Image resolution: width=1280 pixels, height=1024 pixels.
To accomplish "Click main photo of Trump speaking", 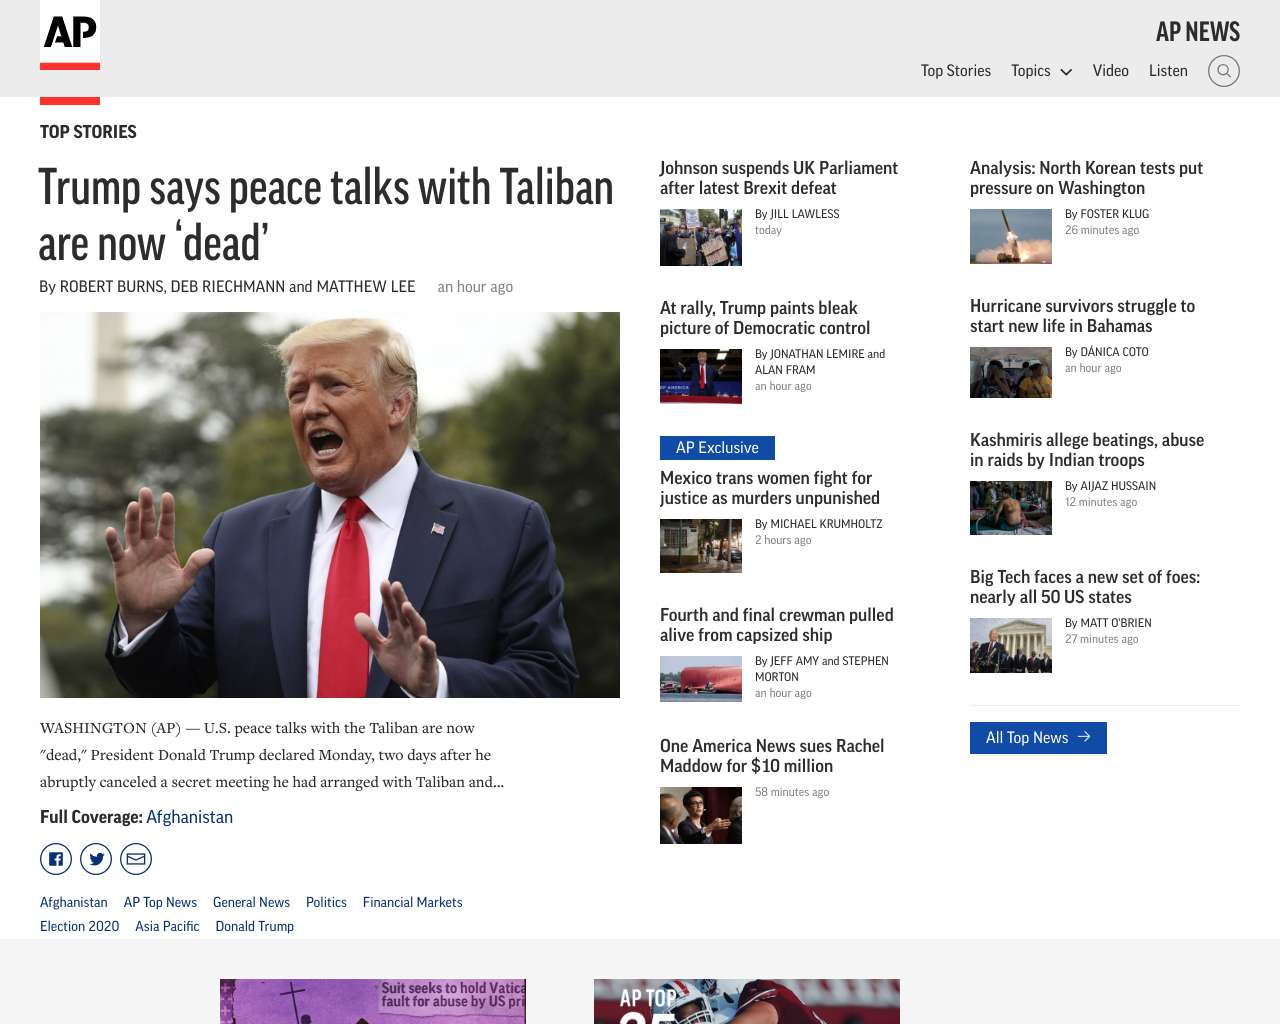I will 330,505.
